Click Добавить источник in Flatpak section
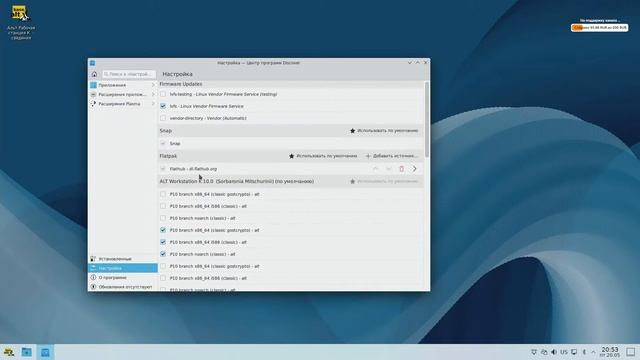 click(391, 156)
